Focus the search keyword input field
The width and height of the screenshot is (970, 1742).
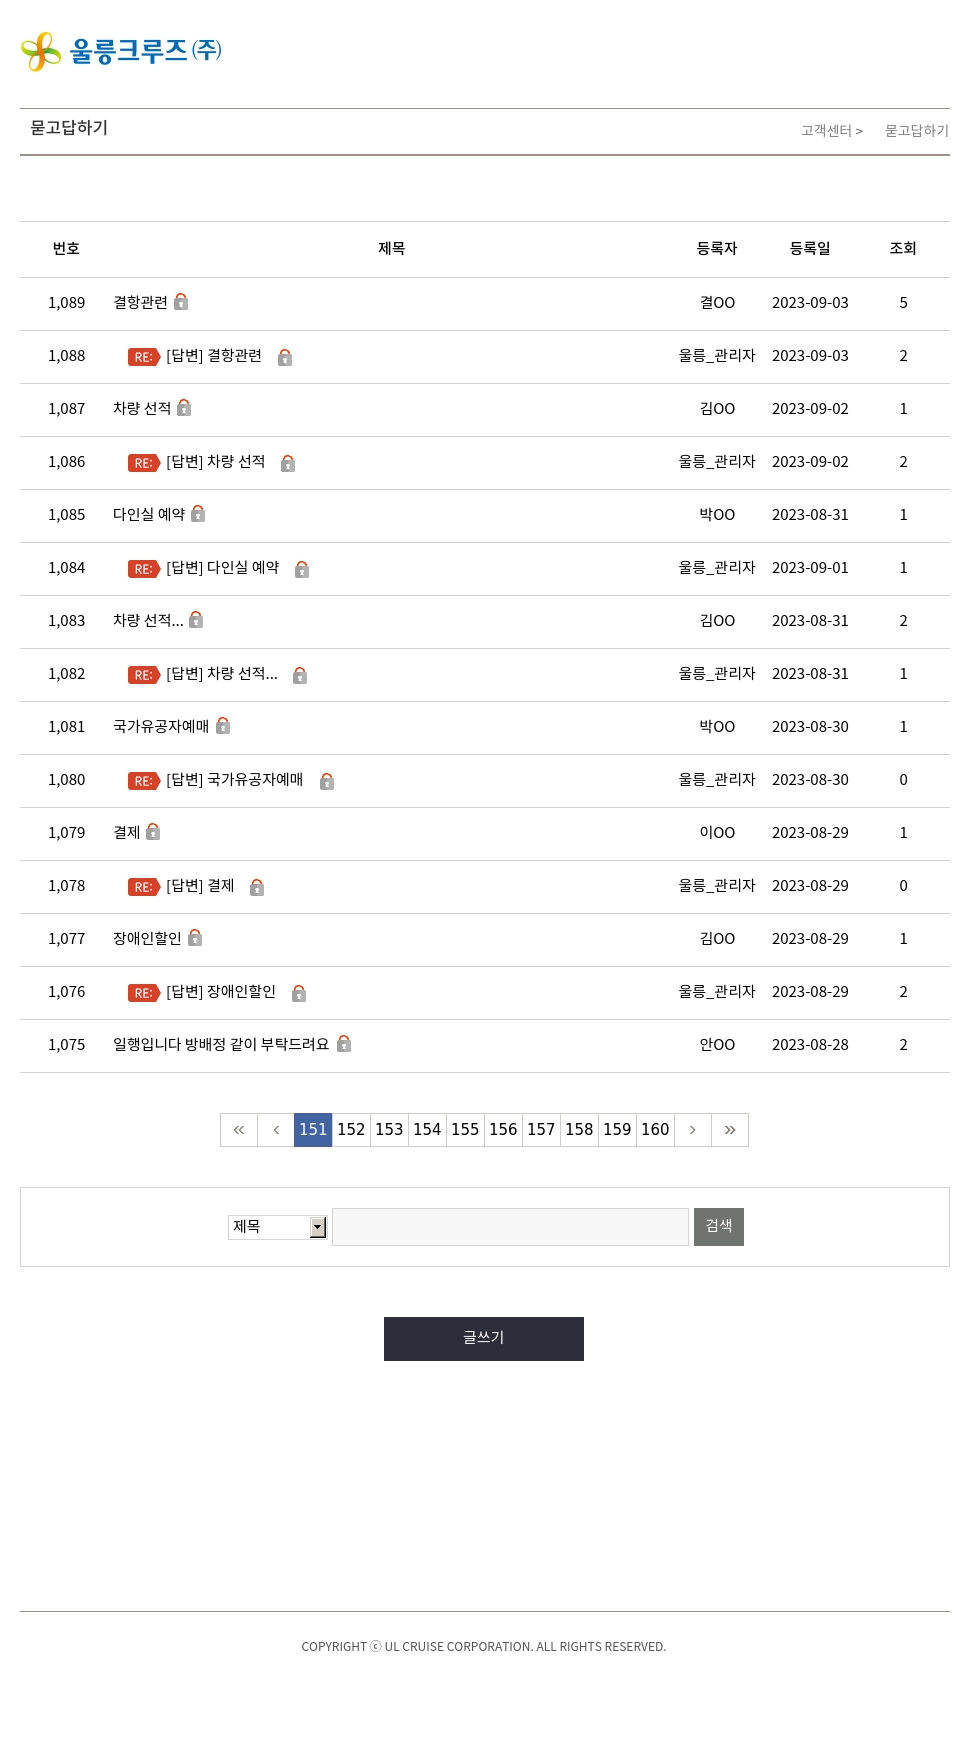(510, 1227)
